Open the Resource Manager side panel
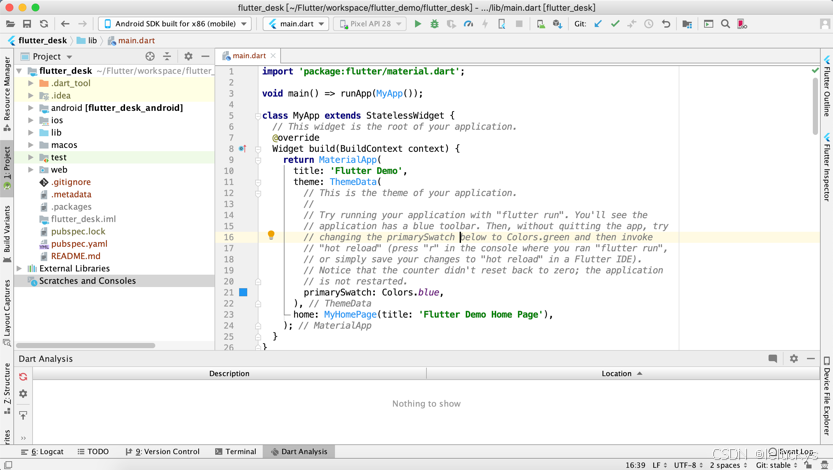This screenshot has width=833, height=470. [x=7, y=93]
